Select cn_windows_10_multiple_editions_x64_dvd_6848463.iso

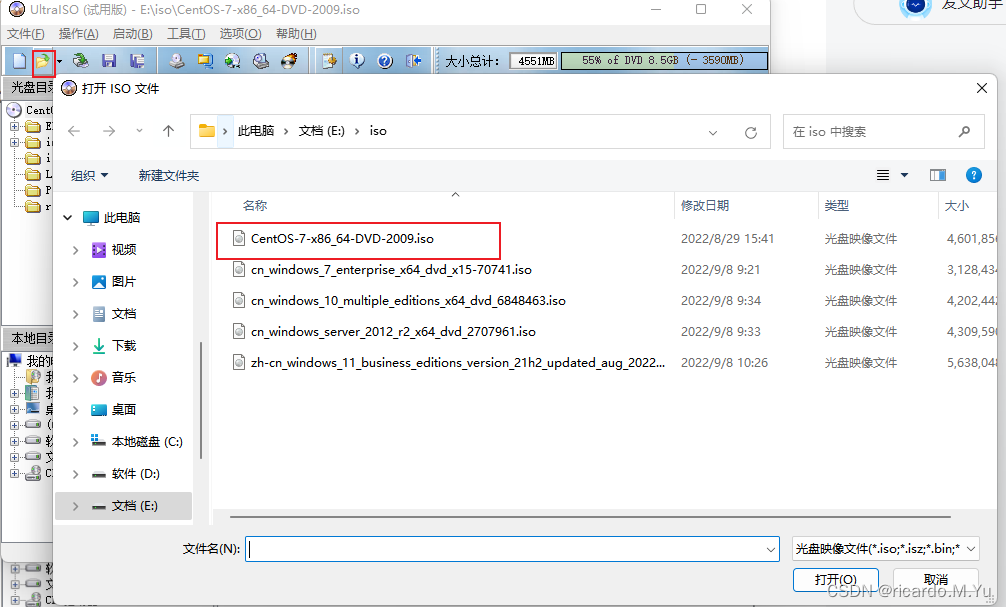[408, 301]
